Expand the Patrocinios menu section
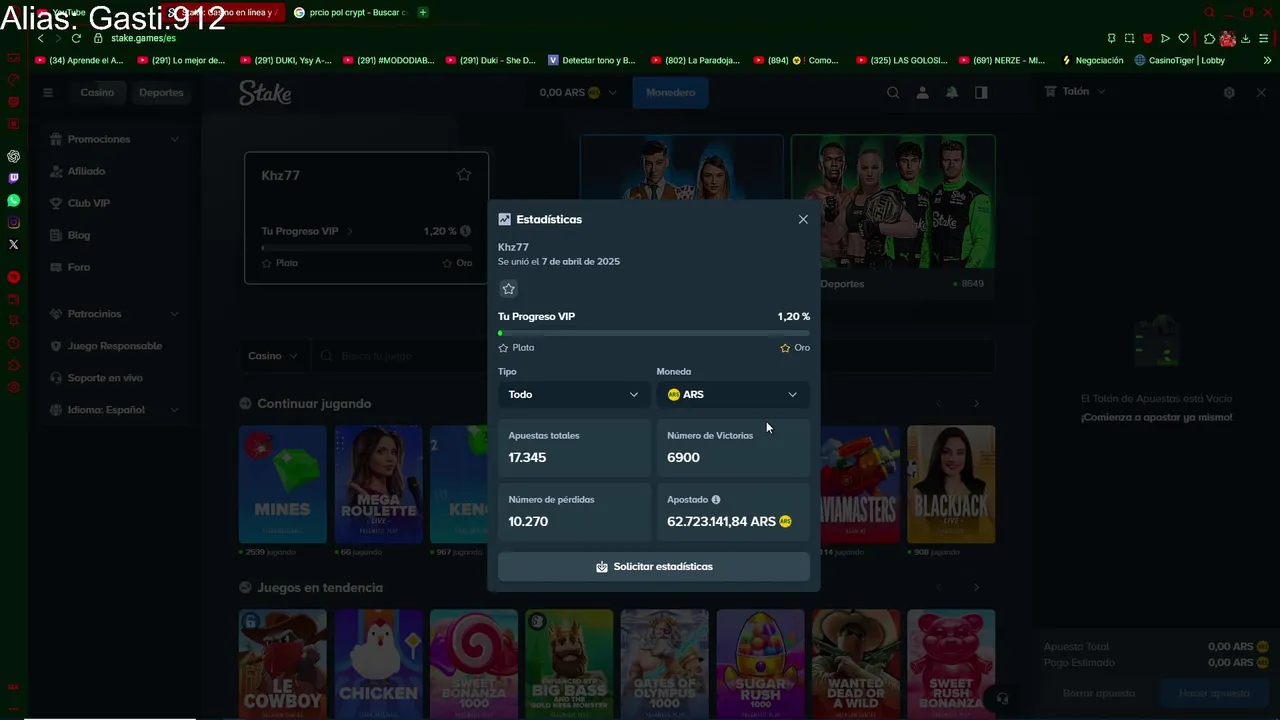The image size is (1280, 720). pos(115,314)
